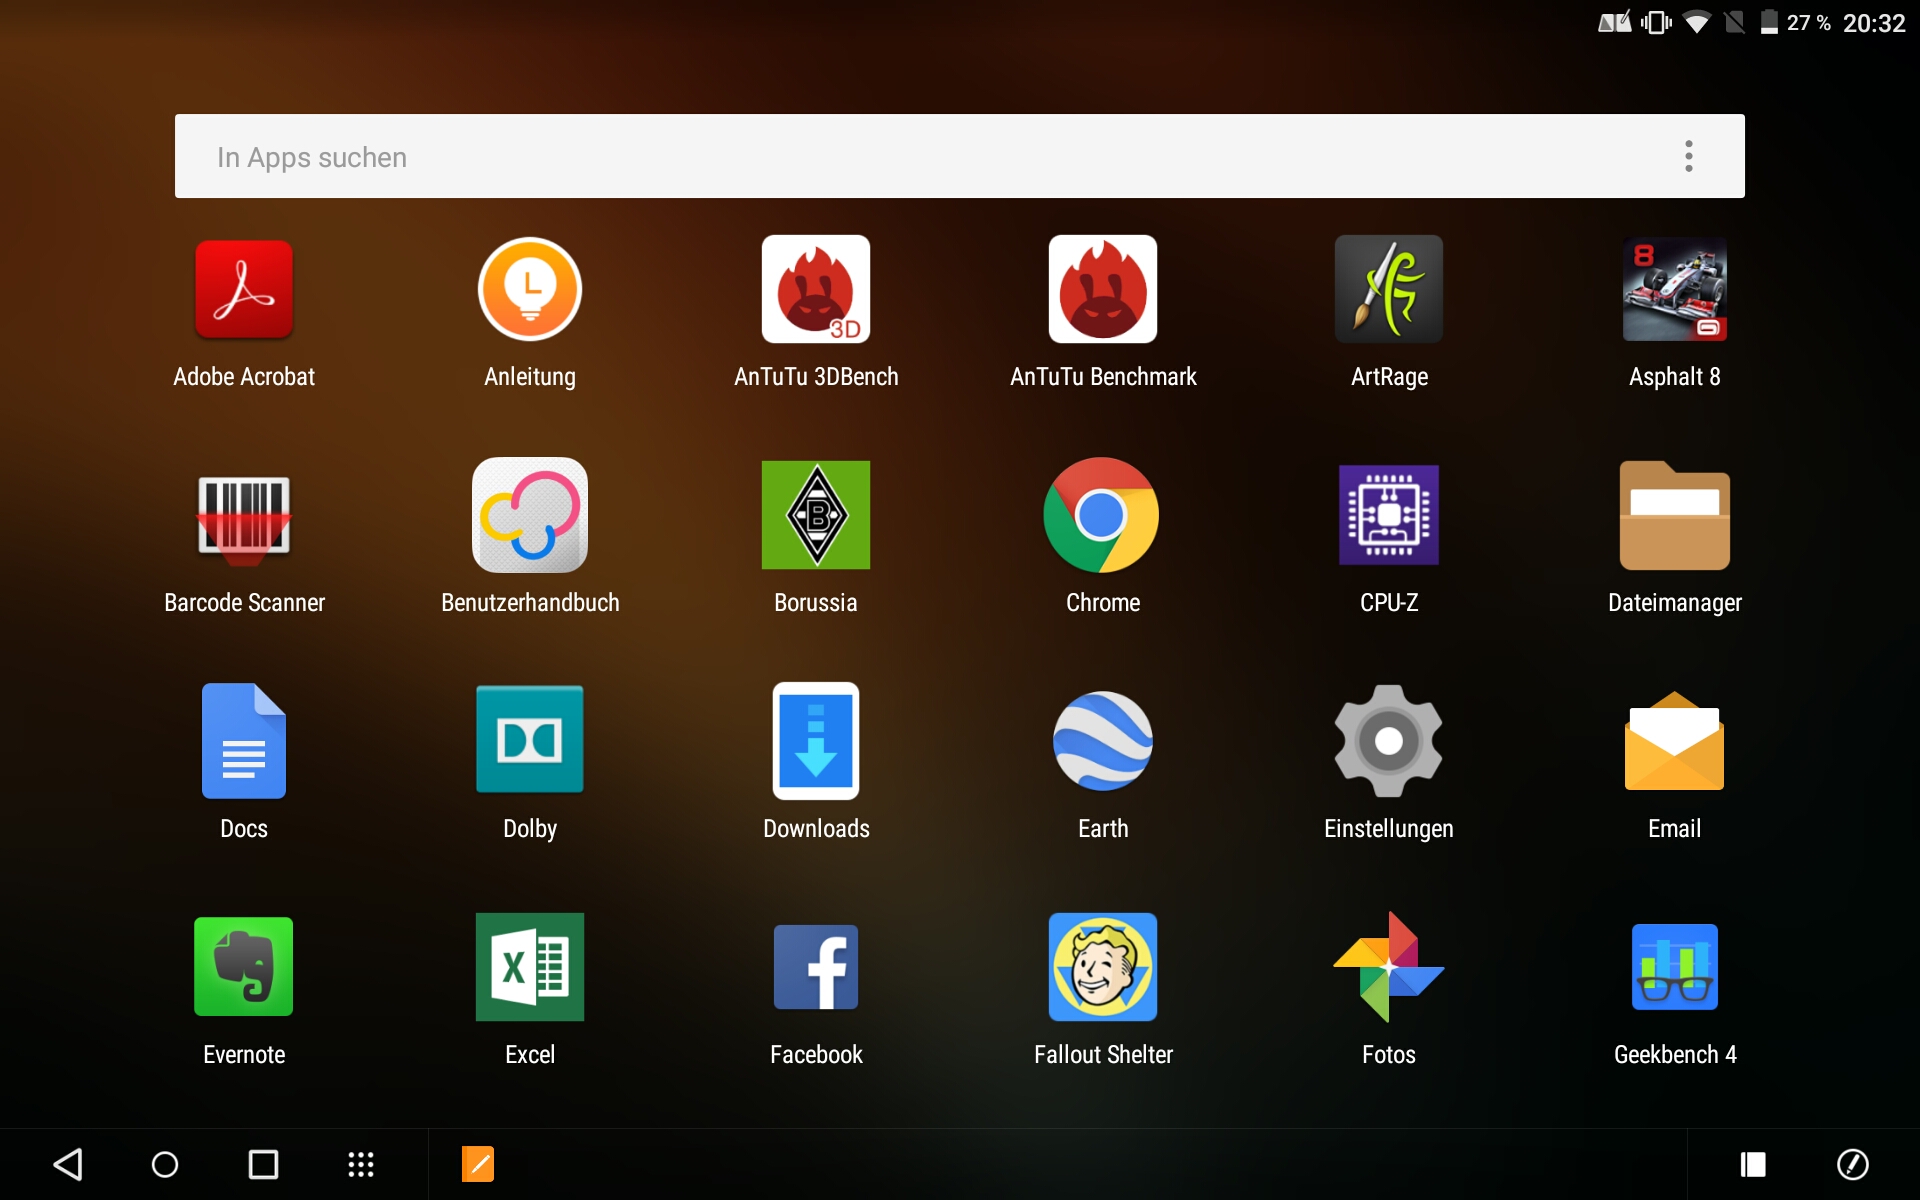The height and width of the screenshot is (1200, 1920).
Task: Open Microsoft Excel
Action: (530, 967)
